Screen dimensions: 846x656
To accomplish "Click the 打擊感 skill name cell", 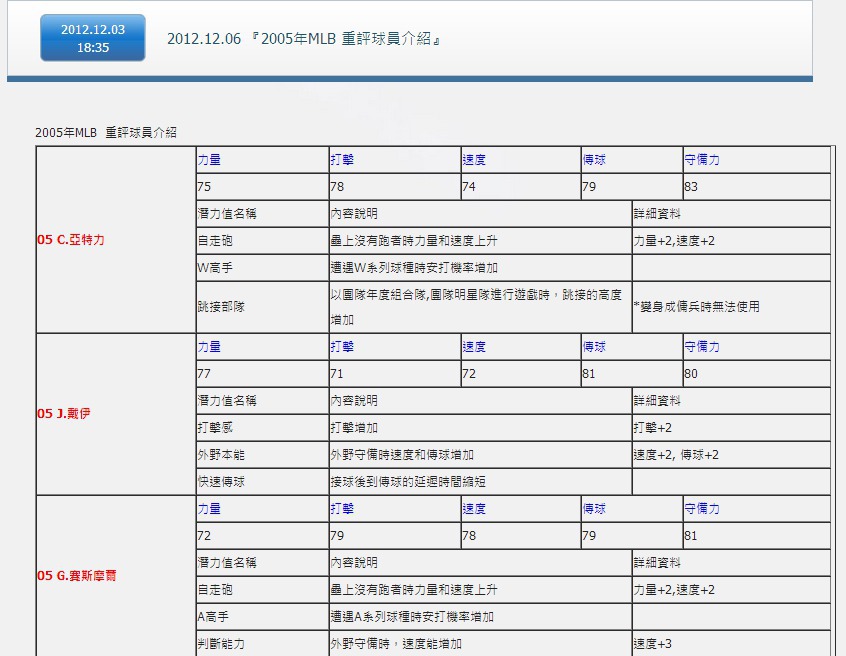I will [x=215, y=428].
